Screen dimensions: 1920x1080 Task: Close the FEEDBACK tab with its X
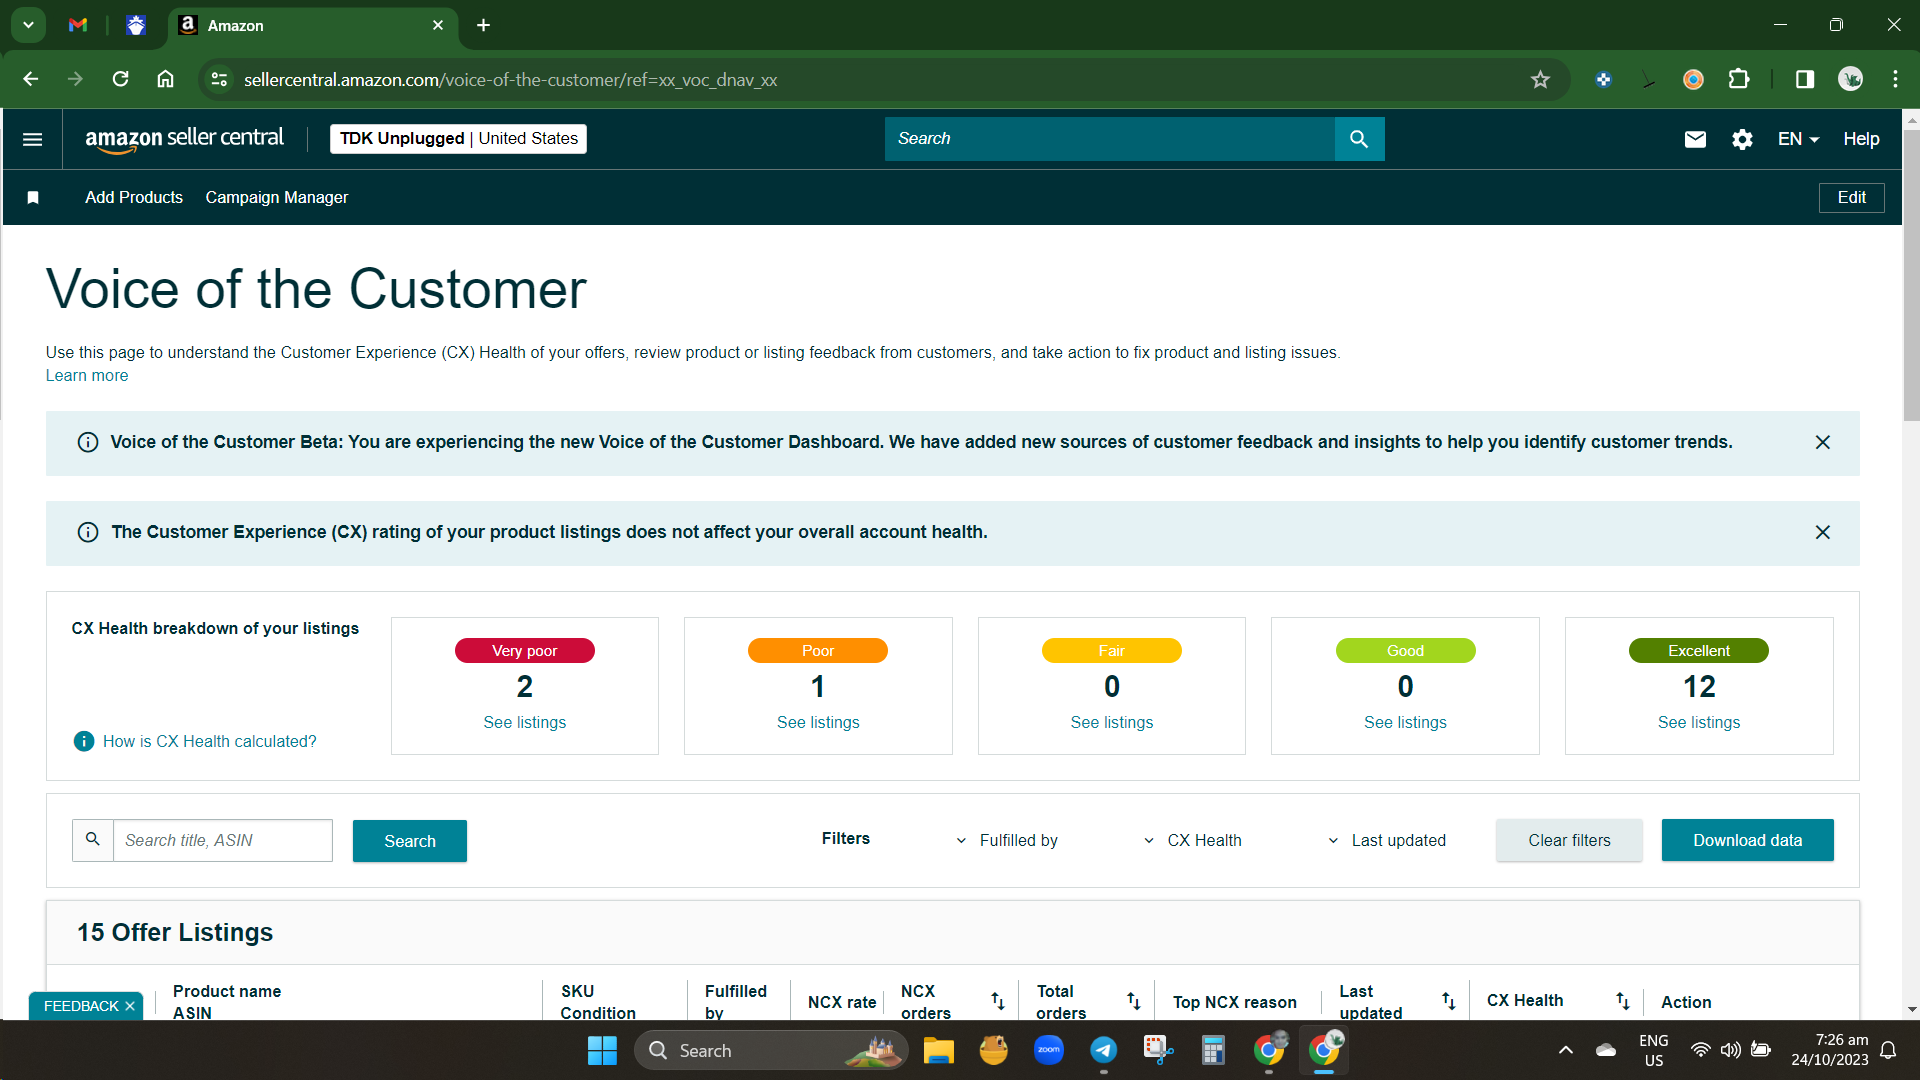pos(130,1006)
